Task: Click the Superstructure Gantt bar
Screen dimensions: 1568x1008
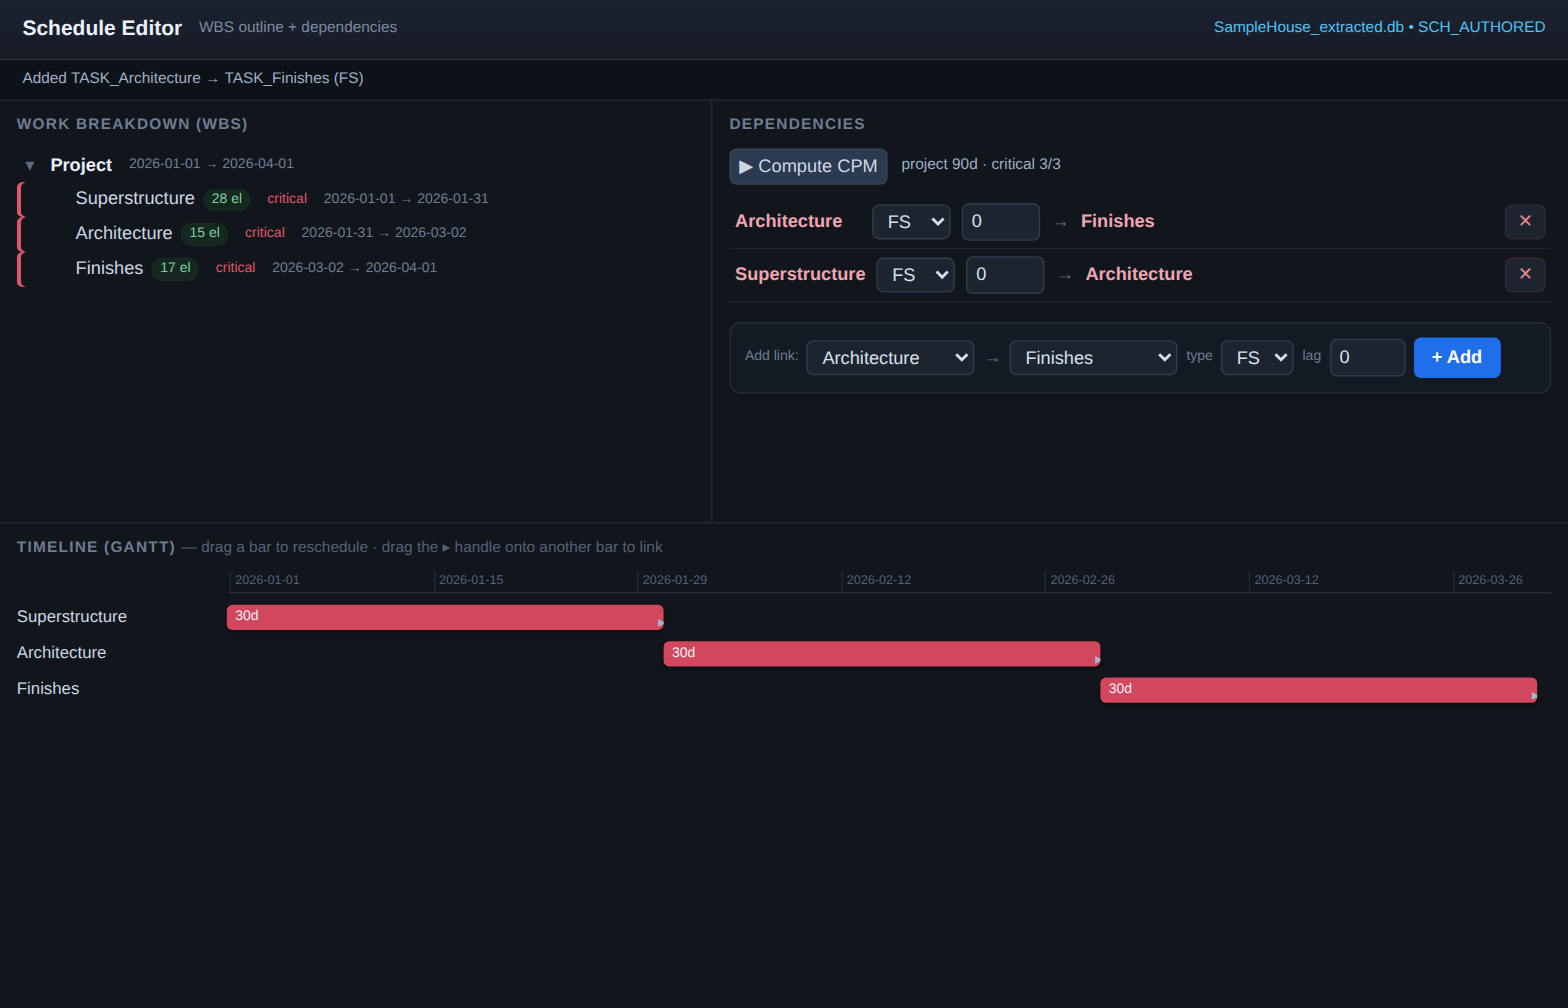Action: [x=445, y=617]
